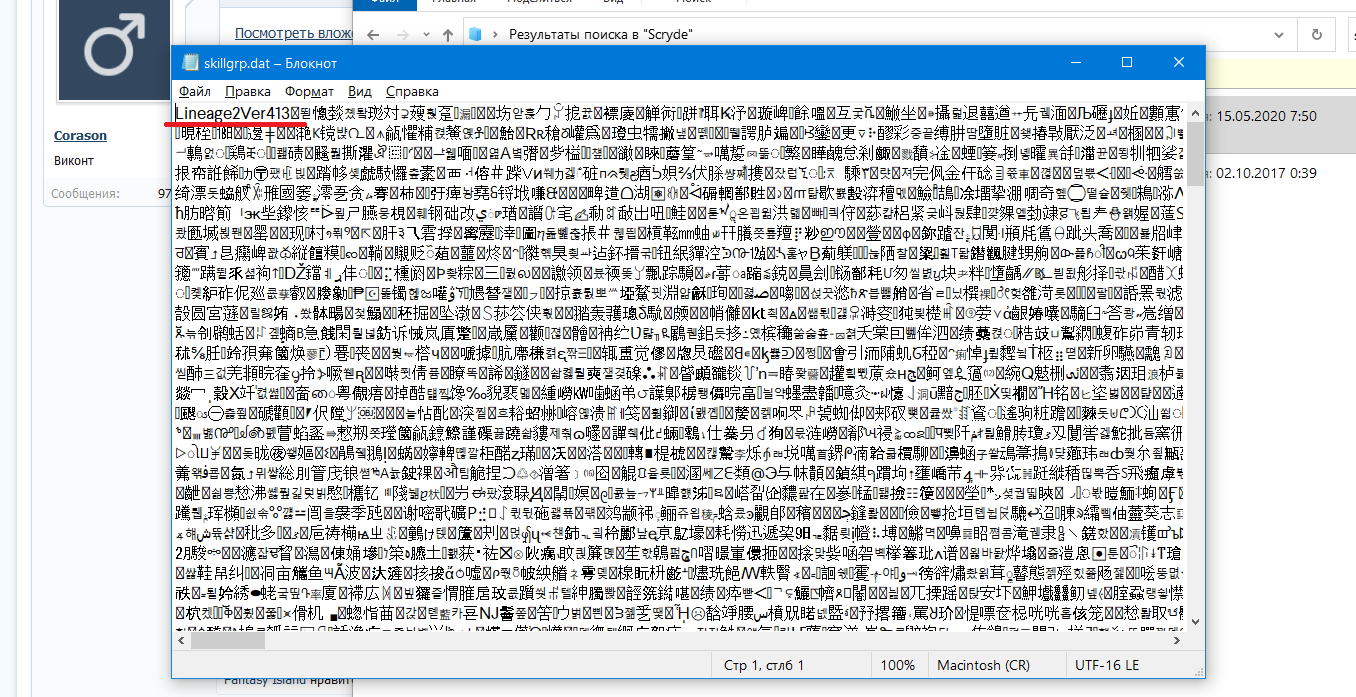Open the Файл menu in Notepad
The image size is (1356, 697).
point(194,91)
